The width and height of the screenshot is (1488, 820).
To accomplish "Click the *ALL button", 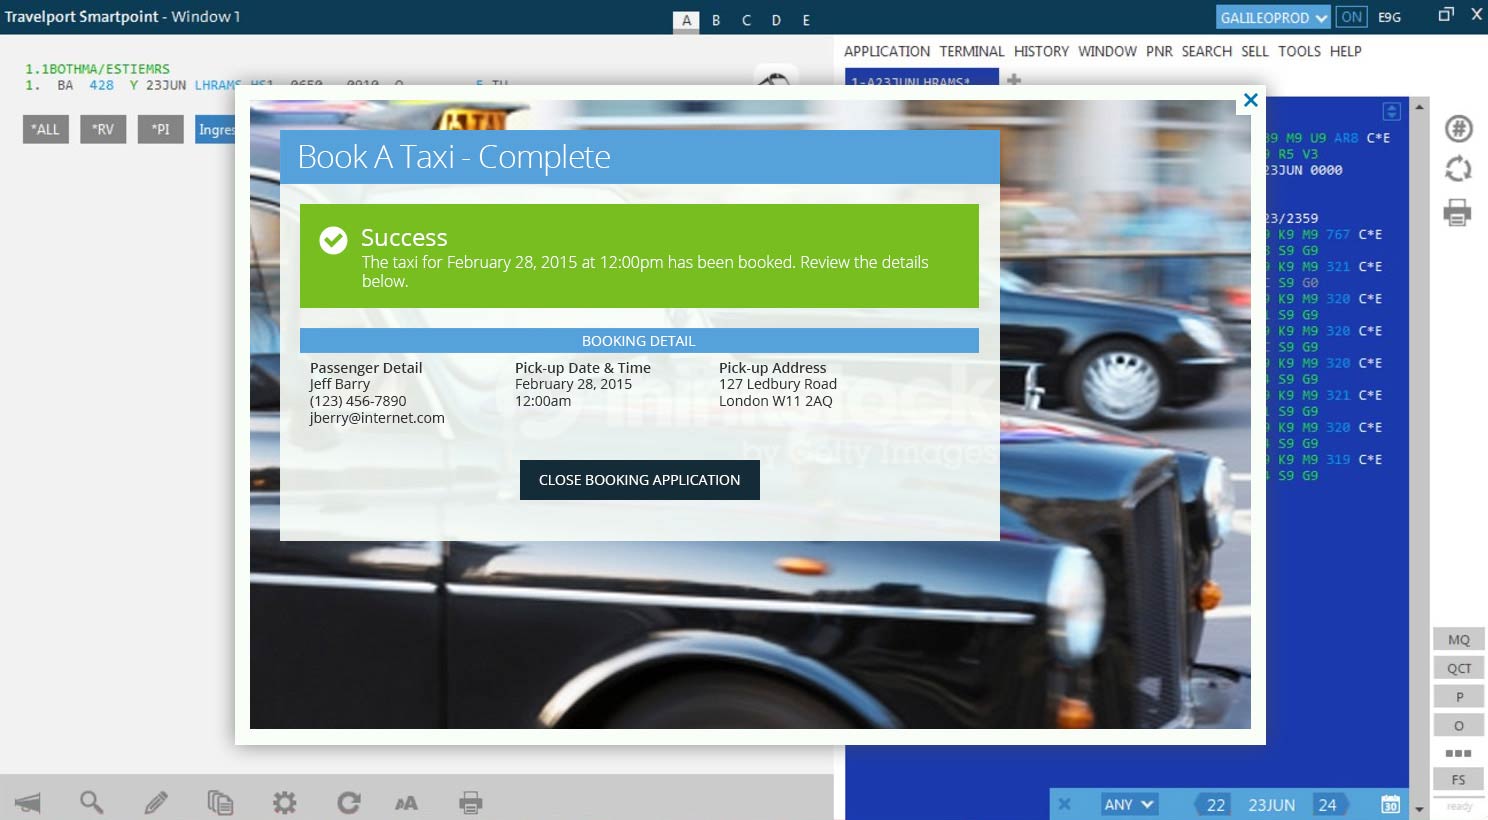I will click(x=46, y=129).
